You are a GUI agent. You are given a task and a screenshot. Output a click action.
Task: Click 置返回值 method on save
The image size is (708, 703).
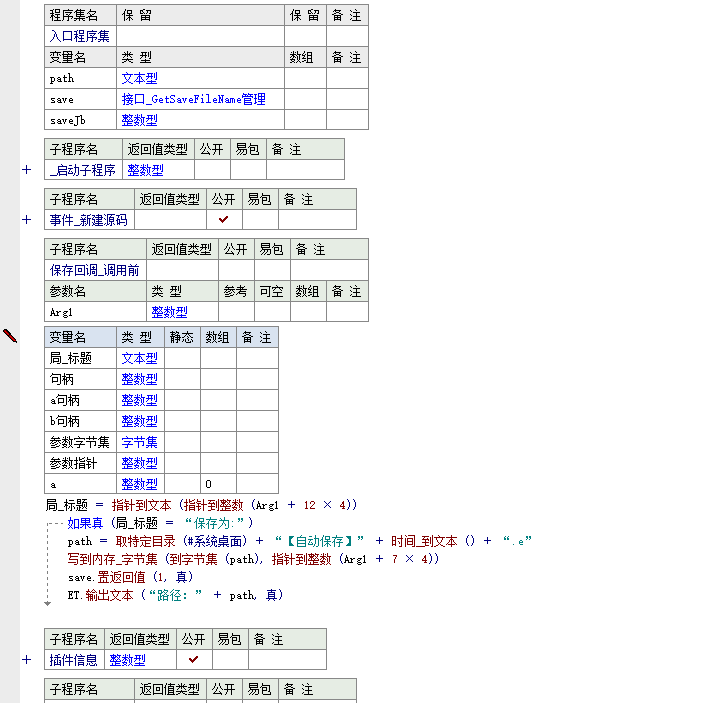click(x=121, y=577)
